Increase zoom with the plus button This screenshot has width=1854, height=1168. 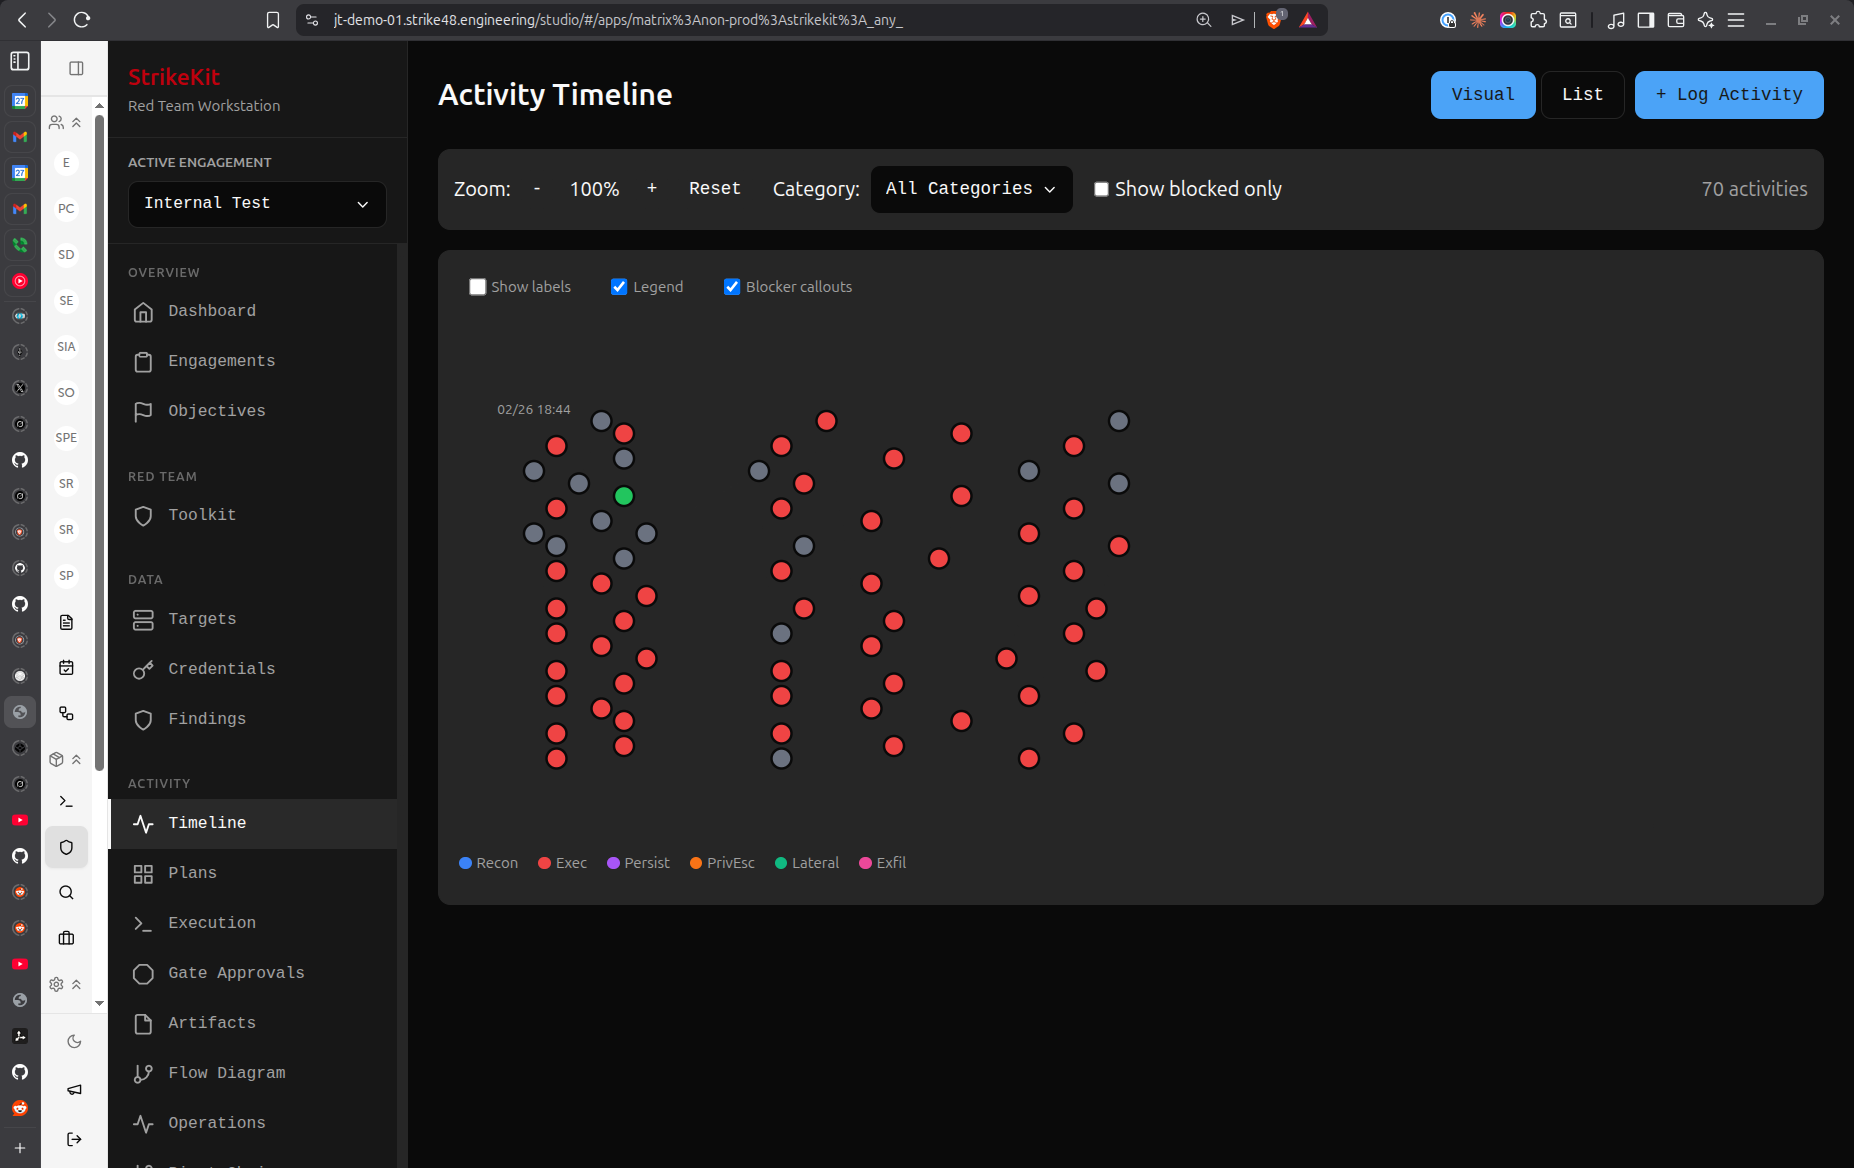point(652,189)
